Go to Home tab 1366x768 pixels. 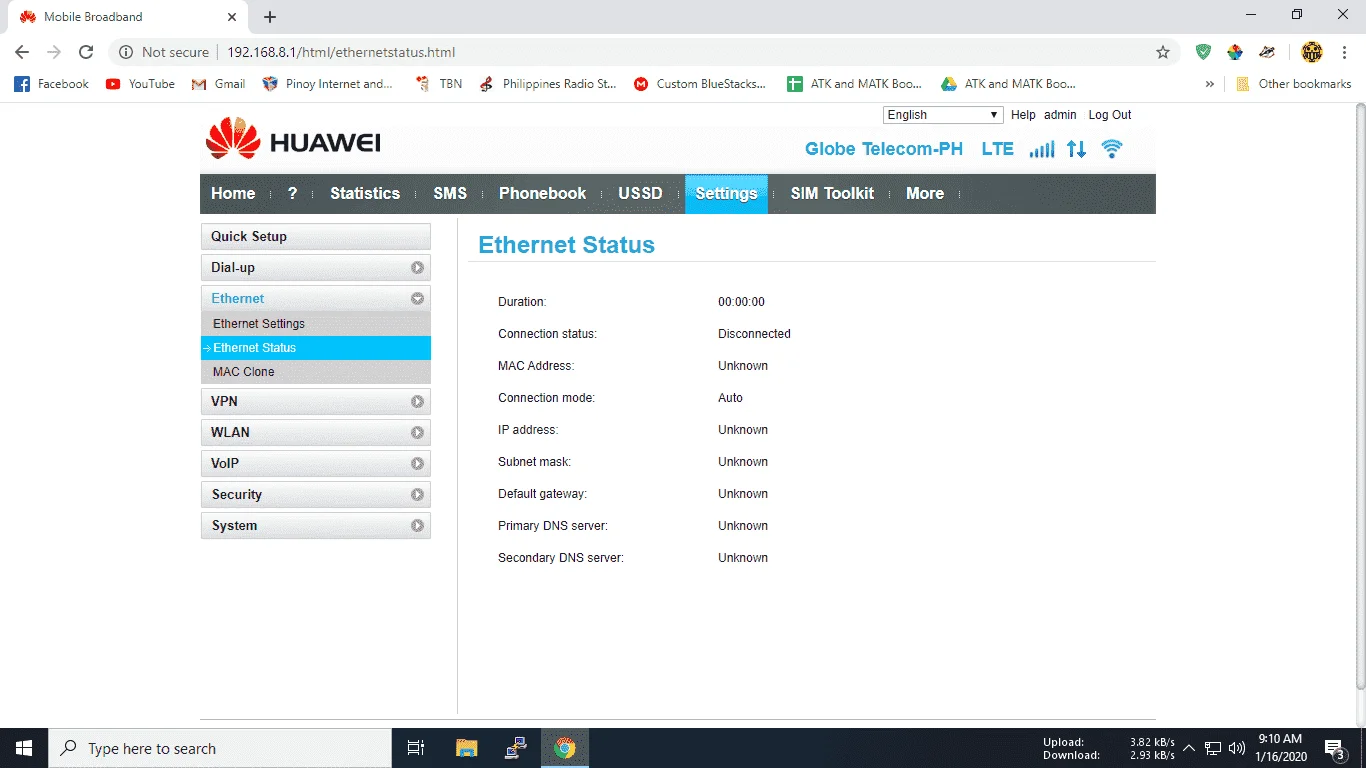click(x=233, y=194)
